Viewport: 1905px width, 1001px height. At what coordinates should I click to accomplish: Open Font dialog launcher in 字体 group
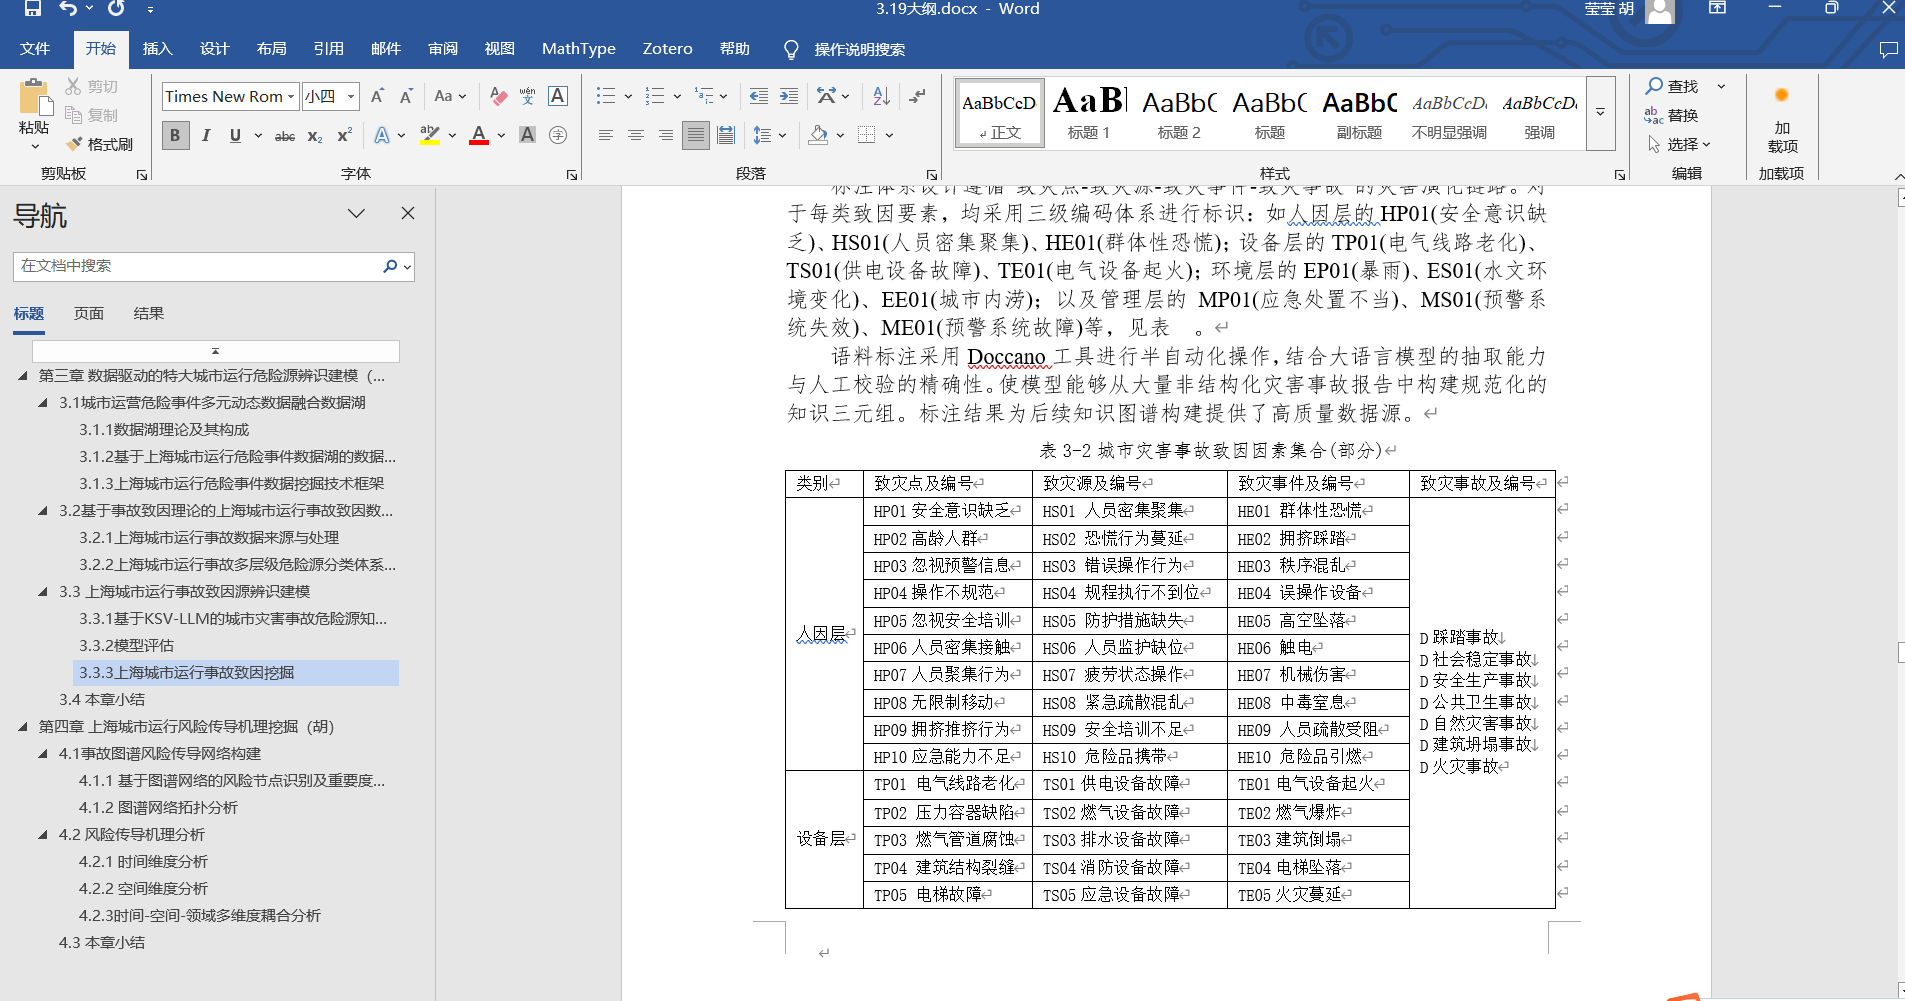(x=572, y=175)
